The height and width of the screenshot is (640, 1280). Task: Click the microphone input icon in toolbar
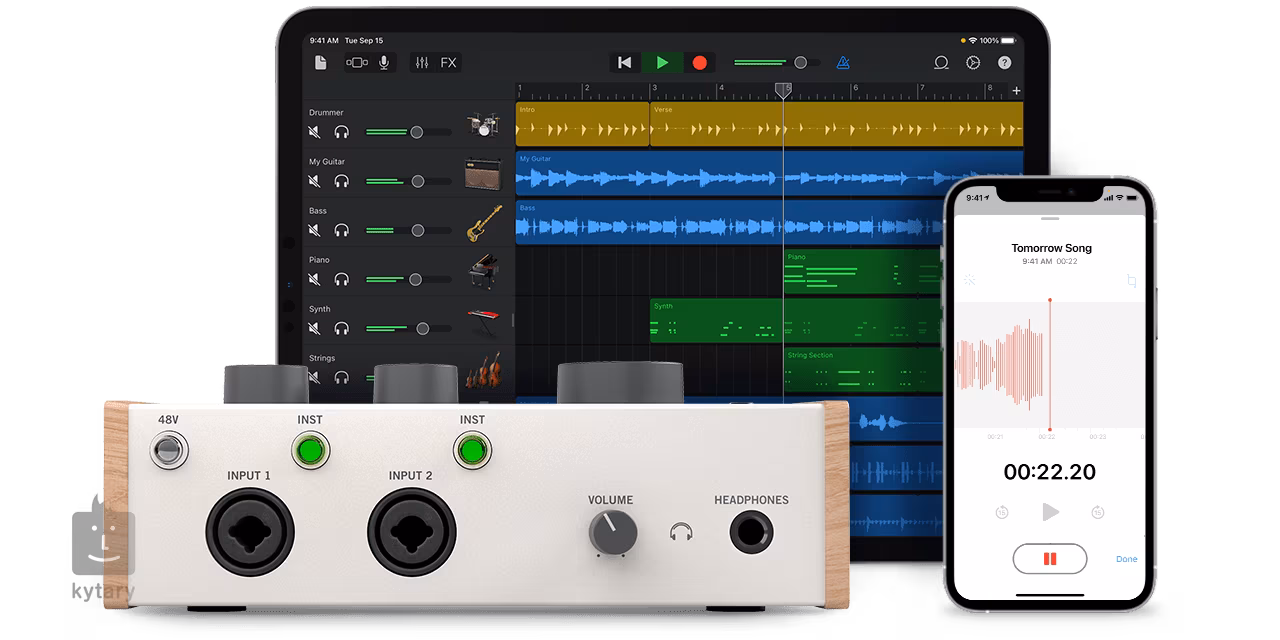click(x=383, y=63)
